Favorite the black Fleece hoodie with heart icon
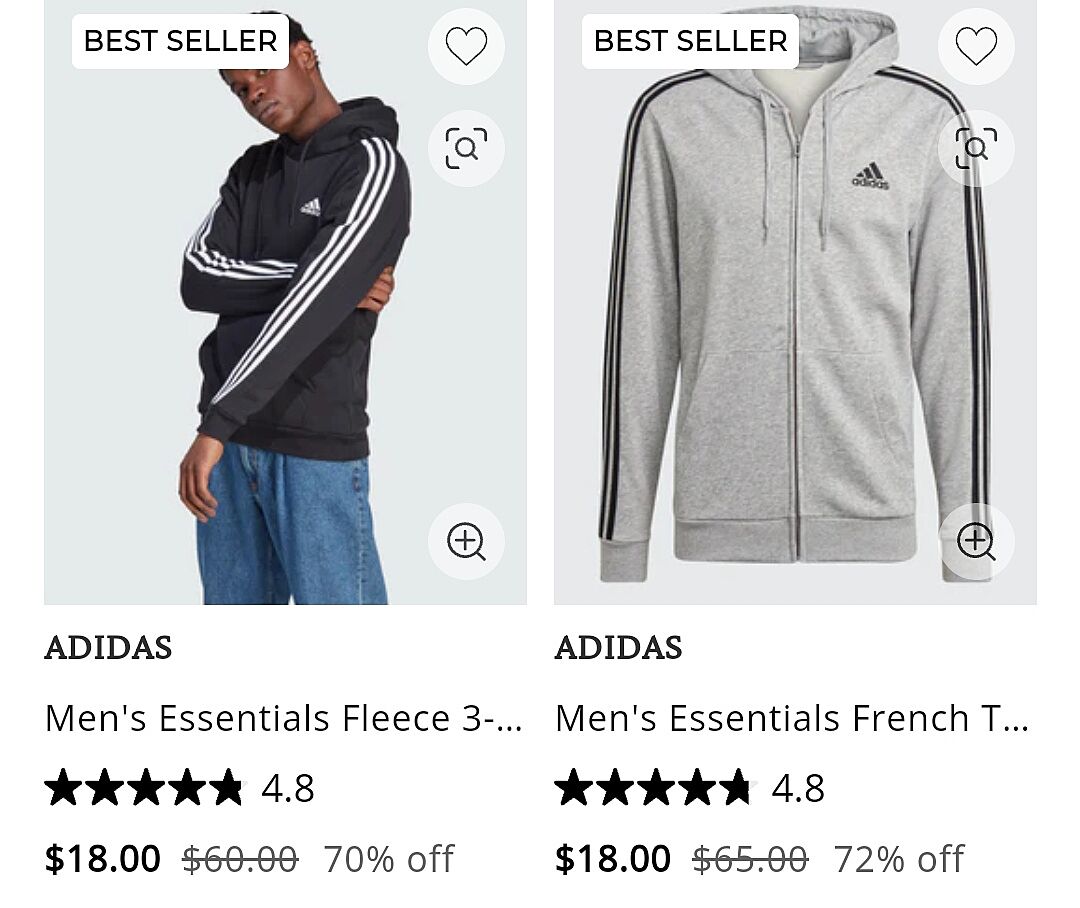Screen dimensions: 1080x908 pos(466,46)
